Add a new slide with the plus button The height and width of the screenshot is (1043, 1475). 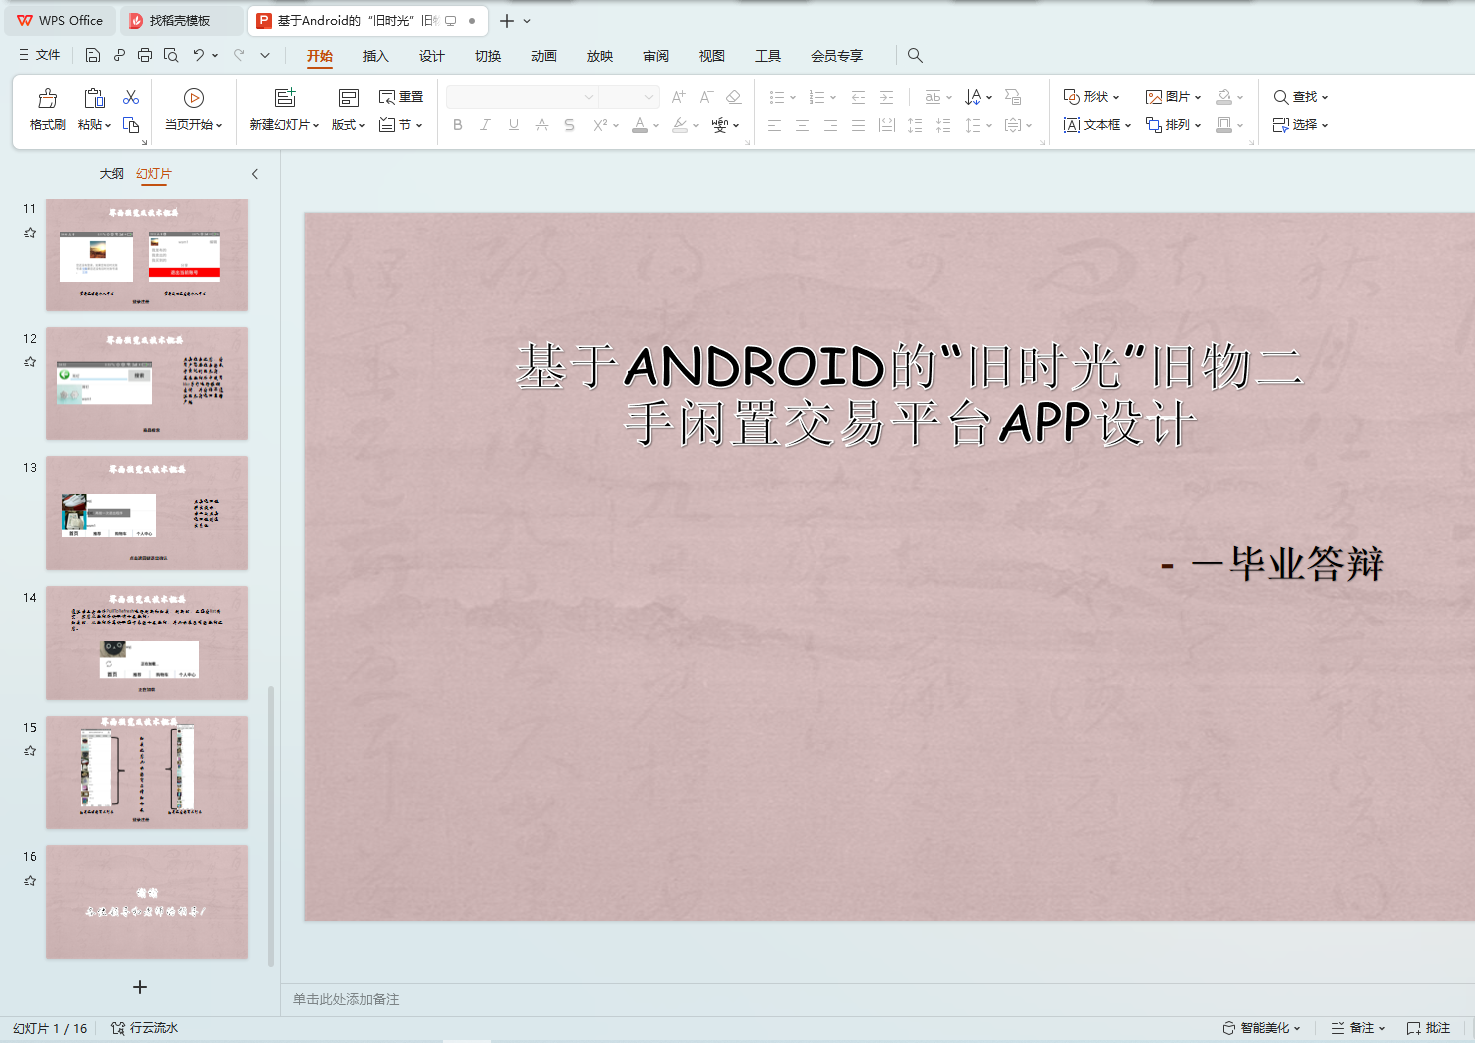click(140, 987)
